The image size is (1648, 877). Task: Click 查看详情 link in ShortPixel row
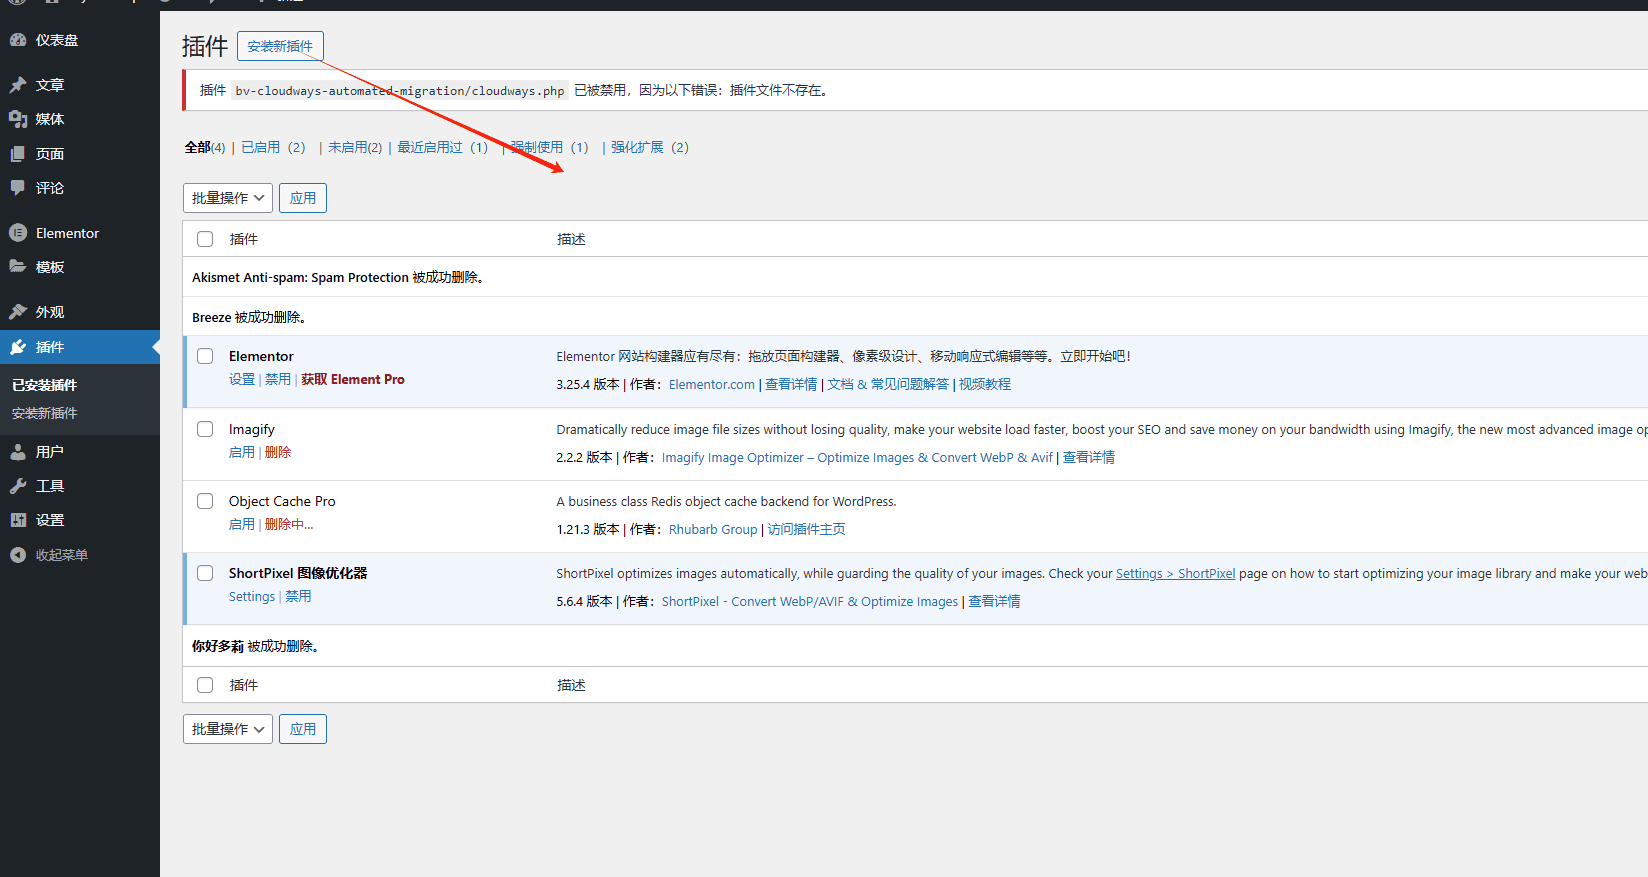point(994,601)
